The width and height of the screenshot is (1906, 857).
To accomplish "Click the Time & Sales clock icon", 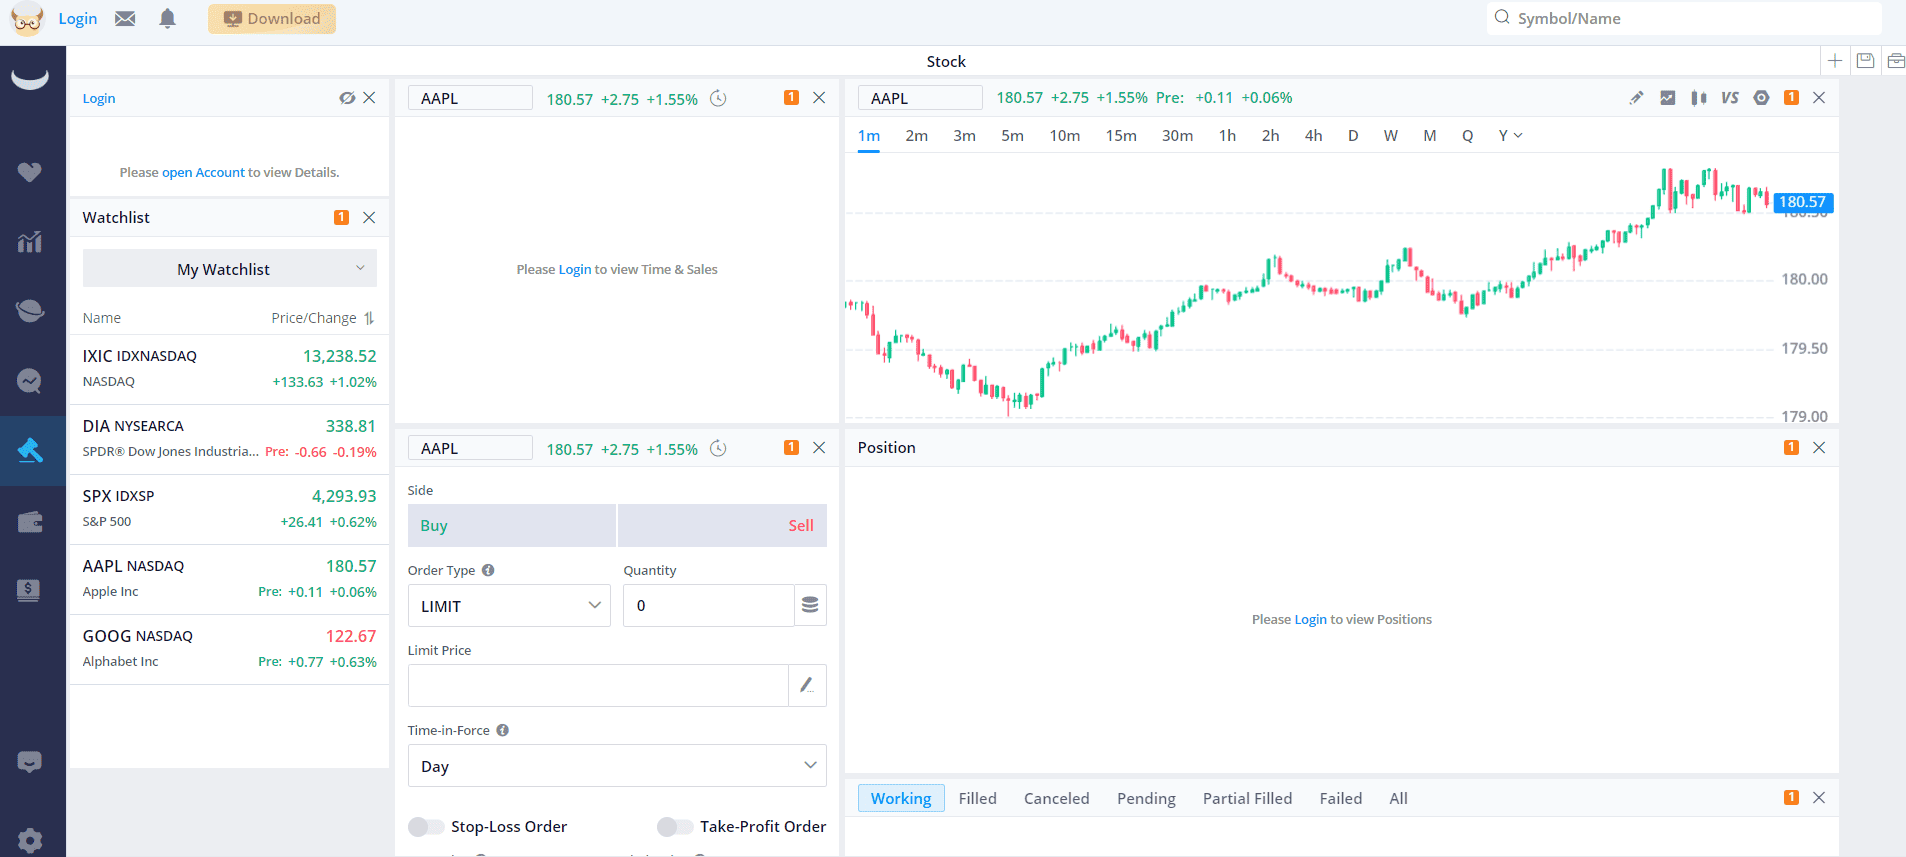I will 718,98.
